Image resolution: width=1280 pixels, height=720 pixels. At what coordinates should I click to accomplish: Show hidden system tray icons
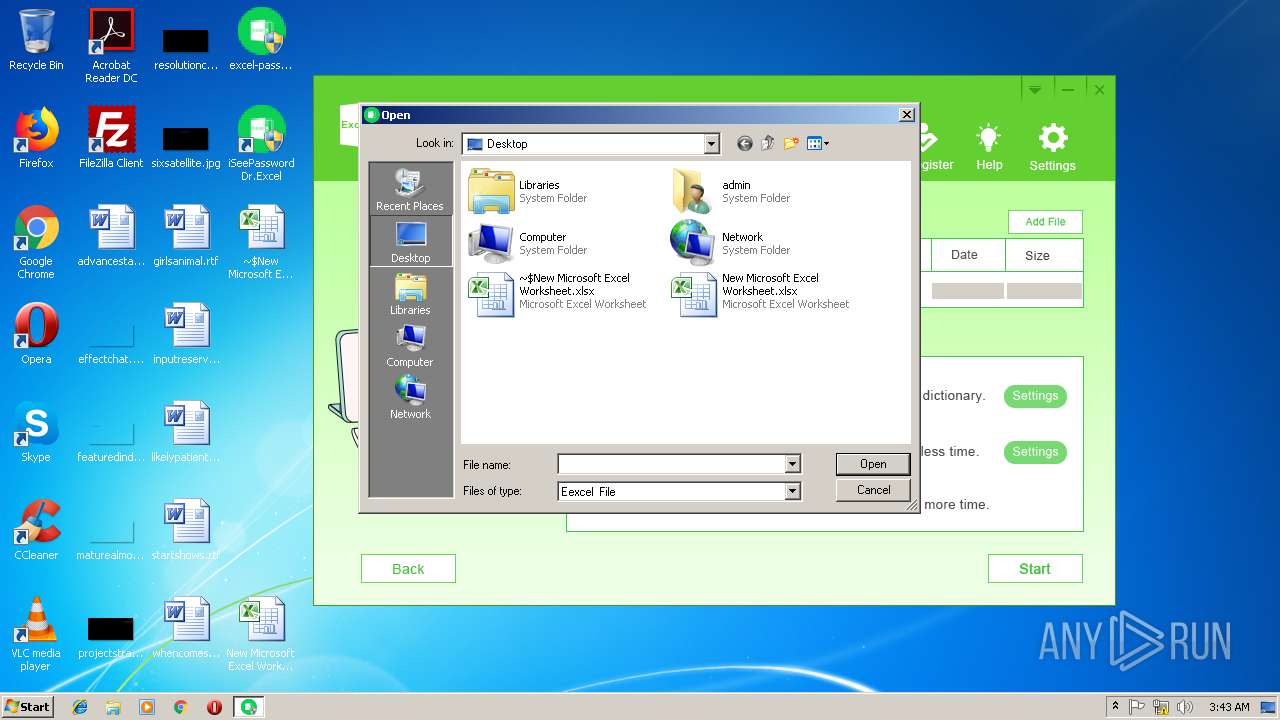[1116, 707]
